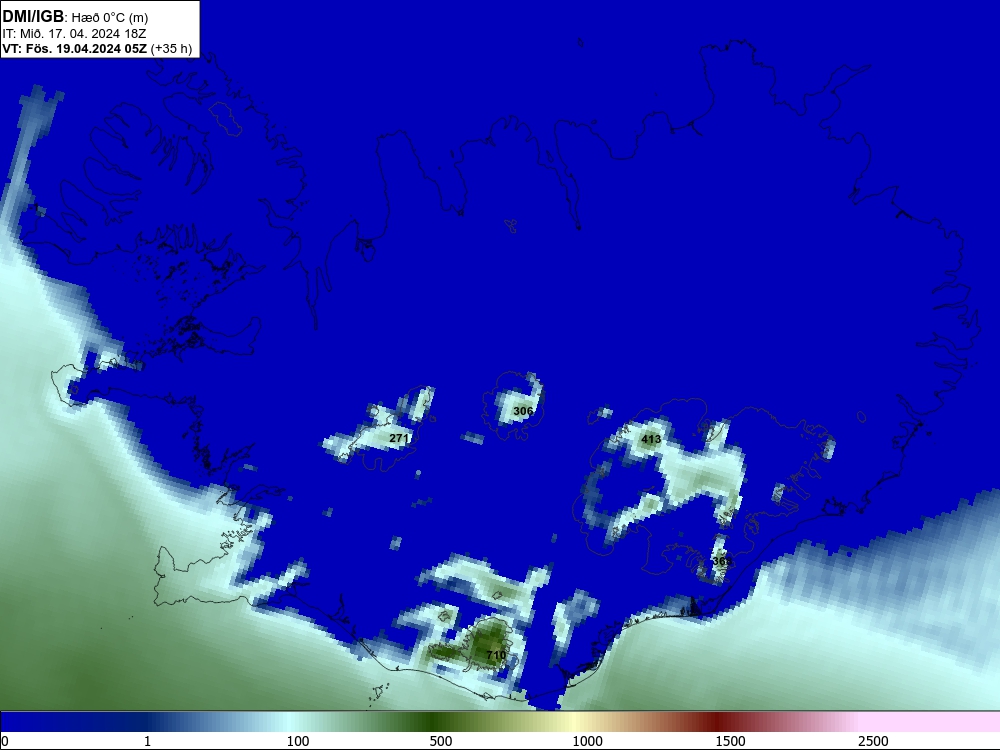Click the 306 value label on the map

523,411
